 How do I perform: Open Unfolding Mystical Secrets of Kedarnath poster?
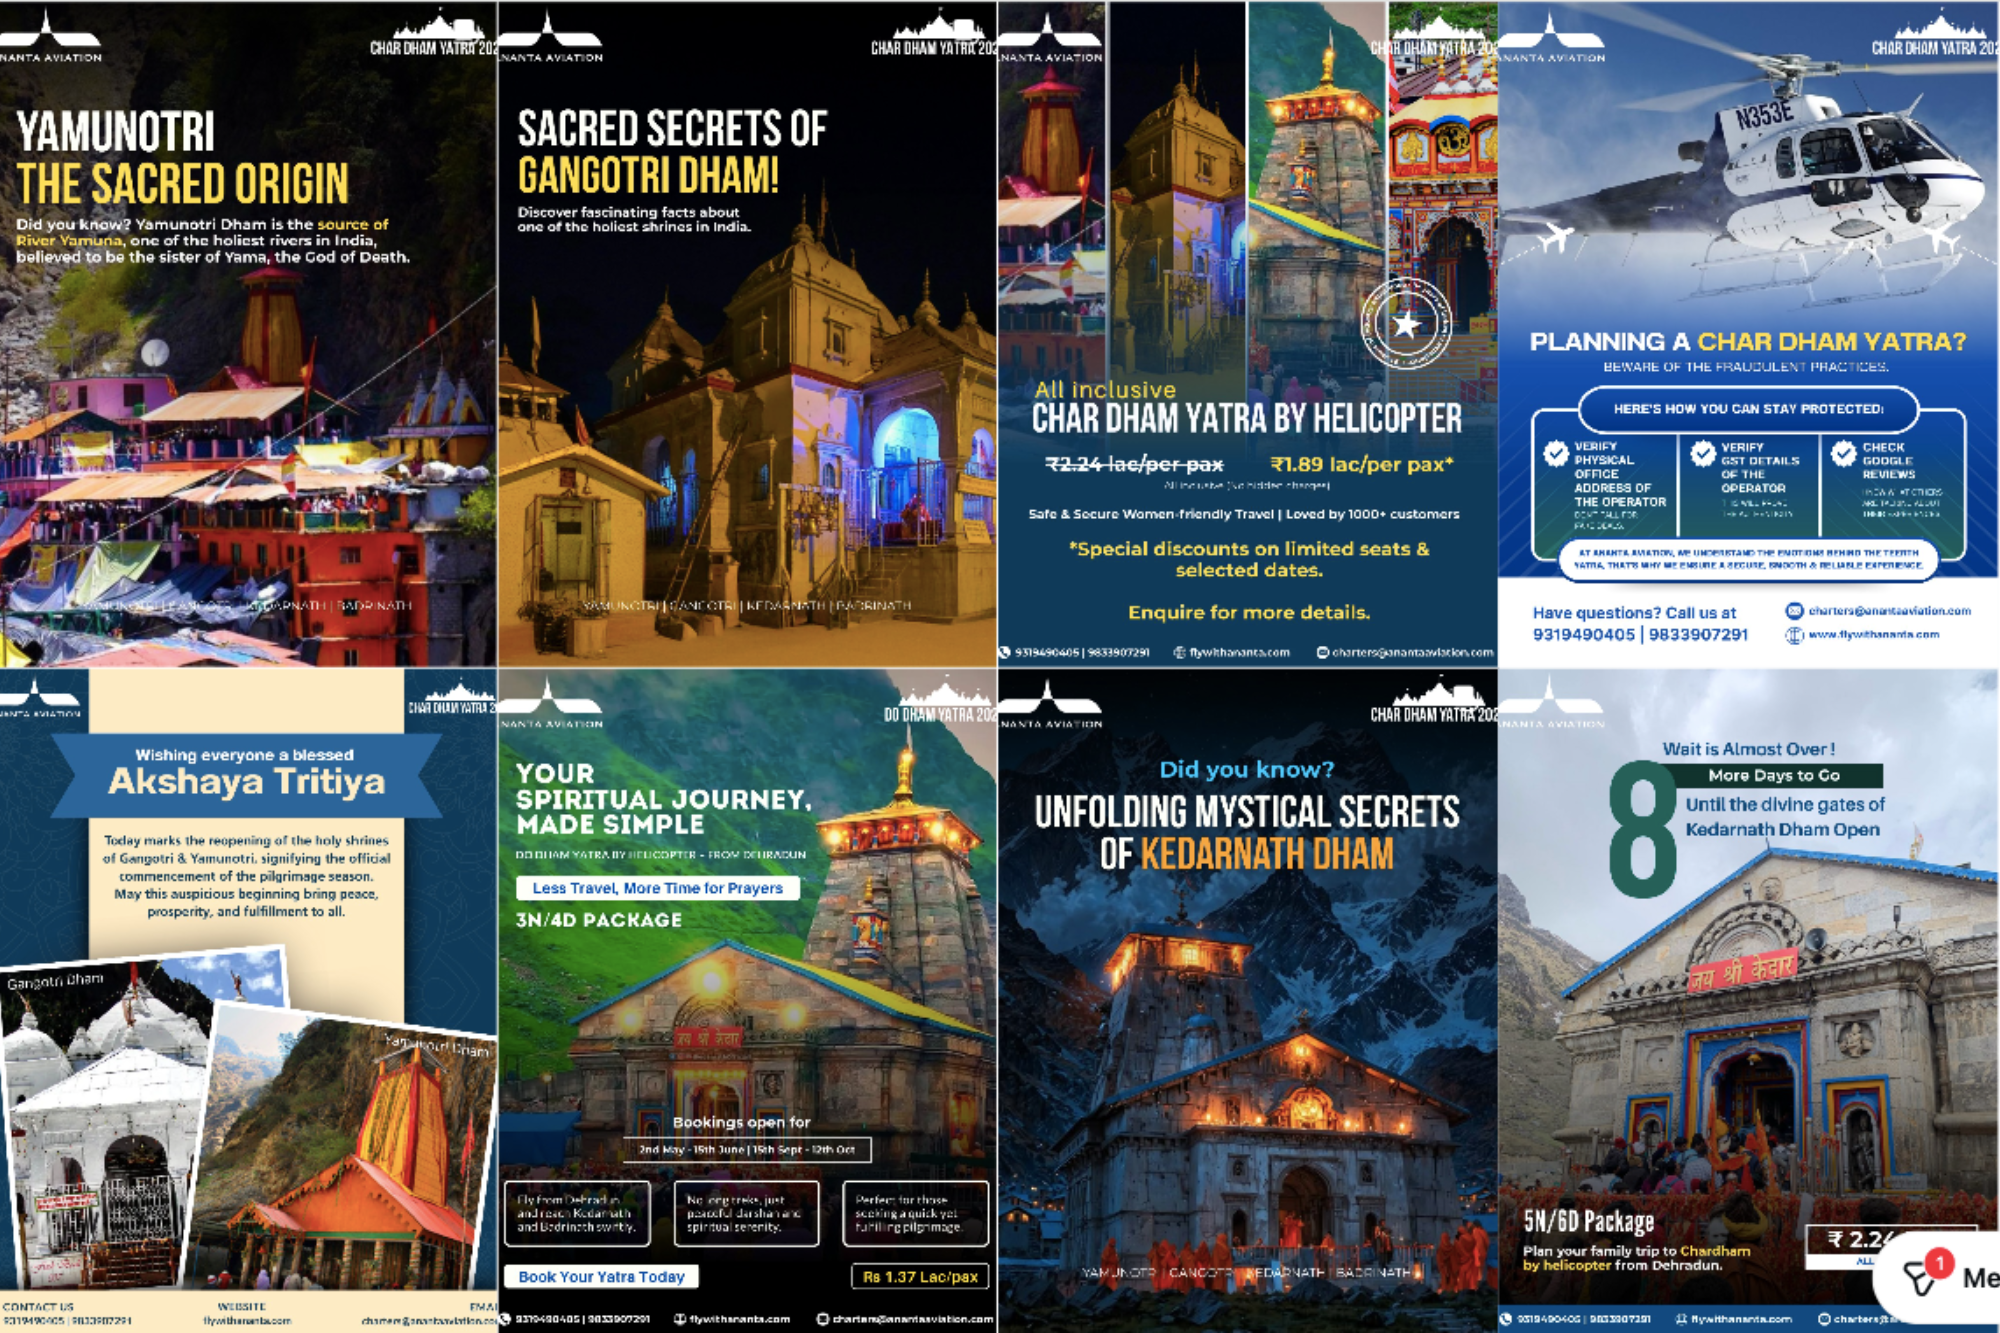coord(1247,1000)
